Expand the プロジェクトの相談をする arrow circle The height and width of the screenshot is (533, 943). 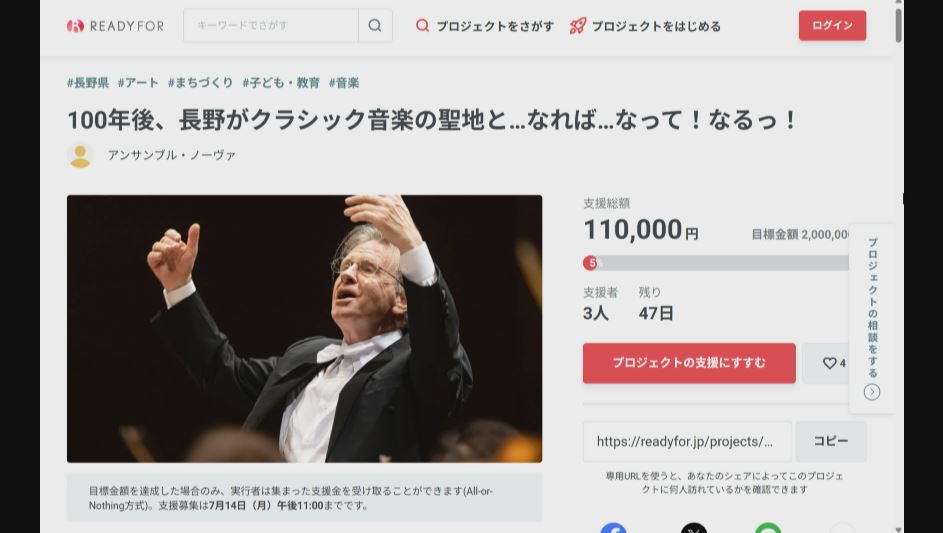[871, 392]
